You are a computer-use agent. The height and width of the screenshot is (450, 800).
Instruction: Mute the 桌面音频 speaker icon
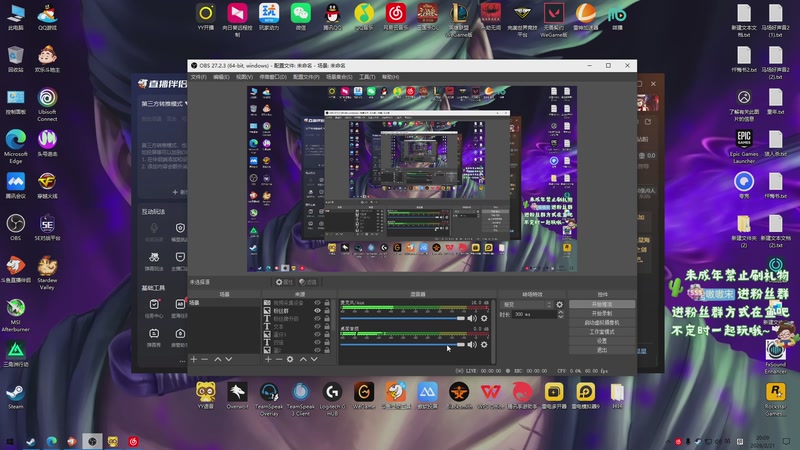(472, 344)
